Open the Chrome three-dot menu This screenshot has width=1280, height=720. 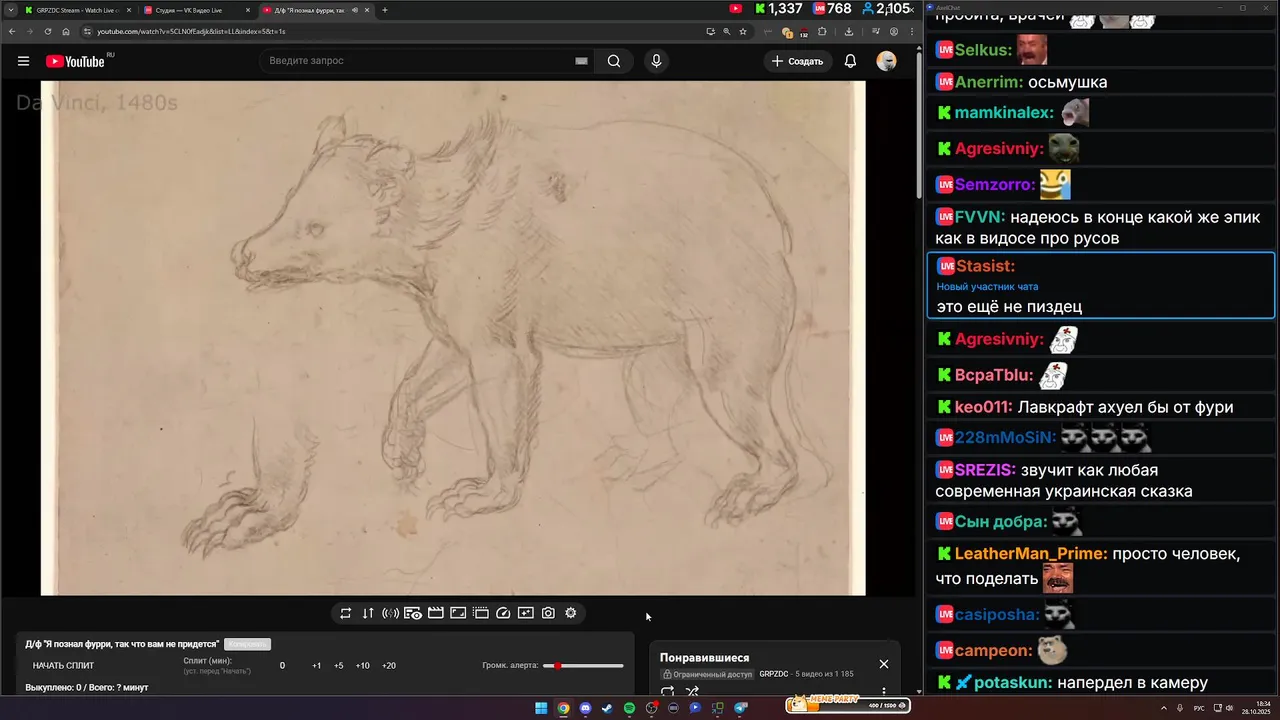click(911, 31)
